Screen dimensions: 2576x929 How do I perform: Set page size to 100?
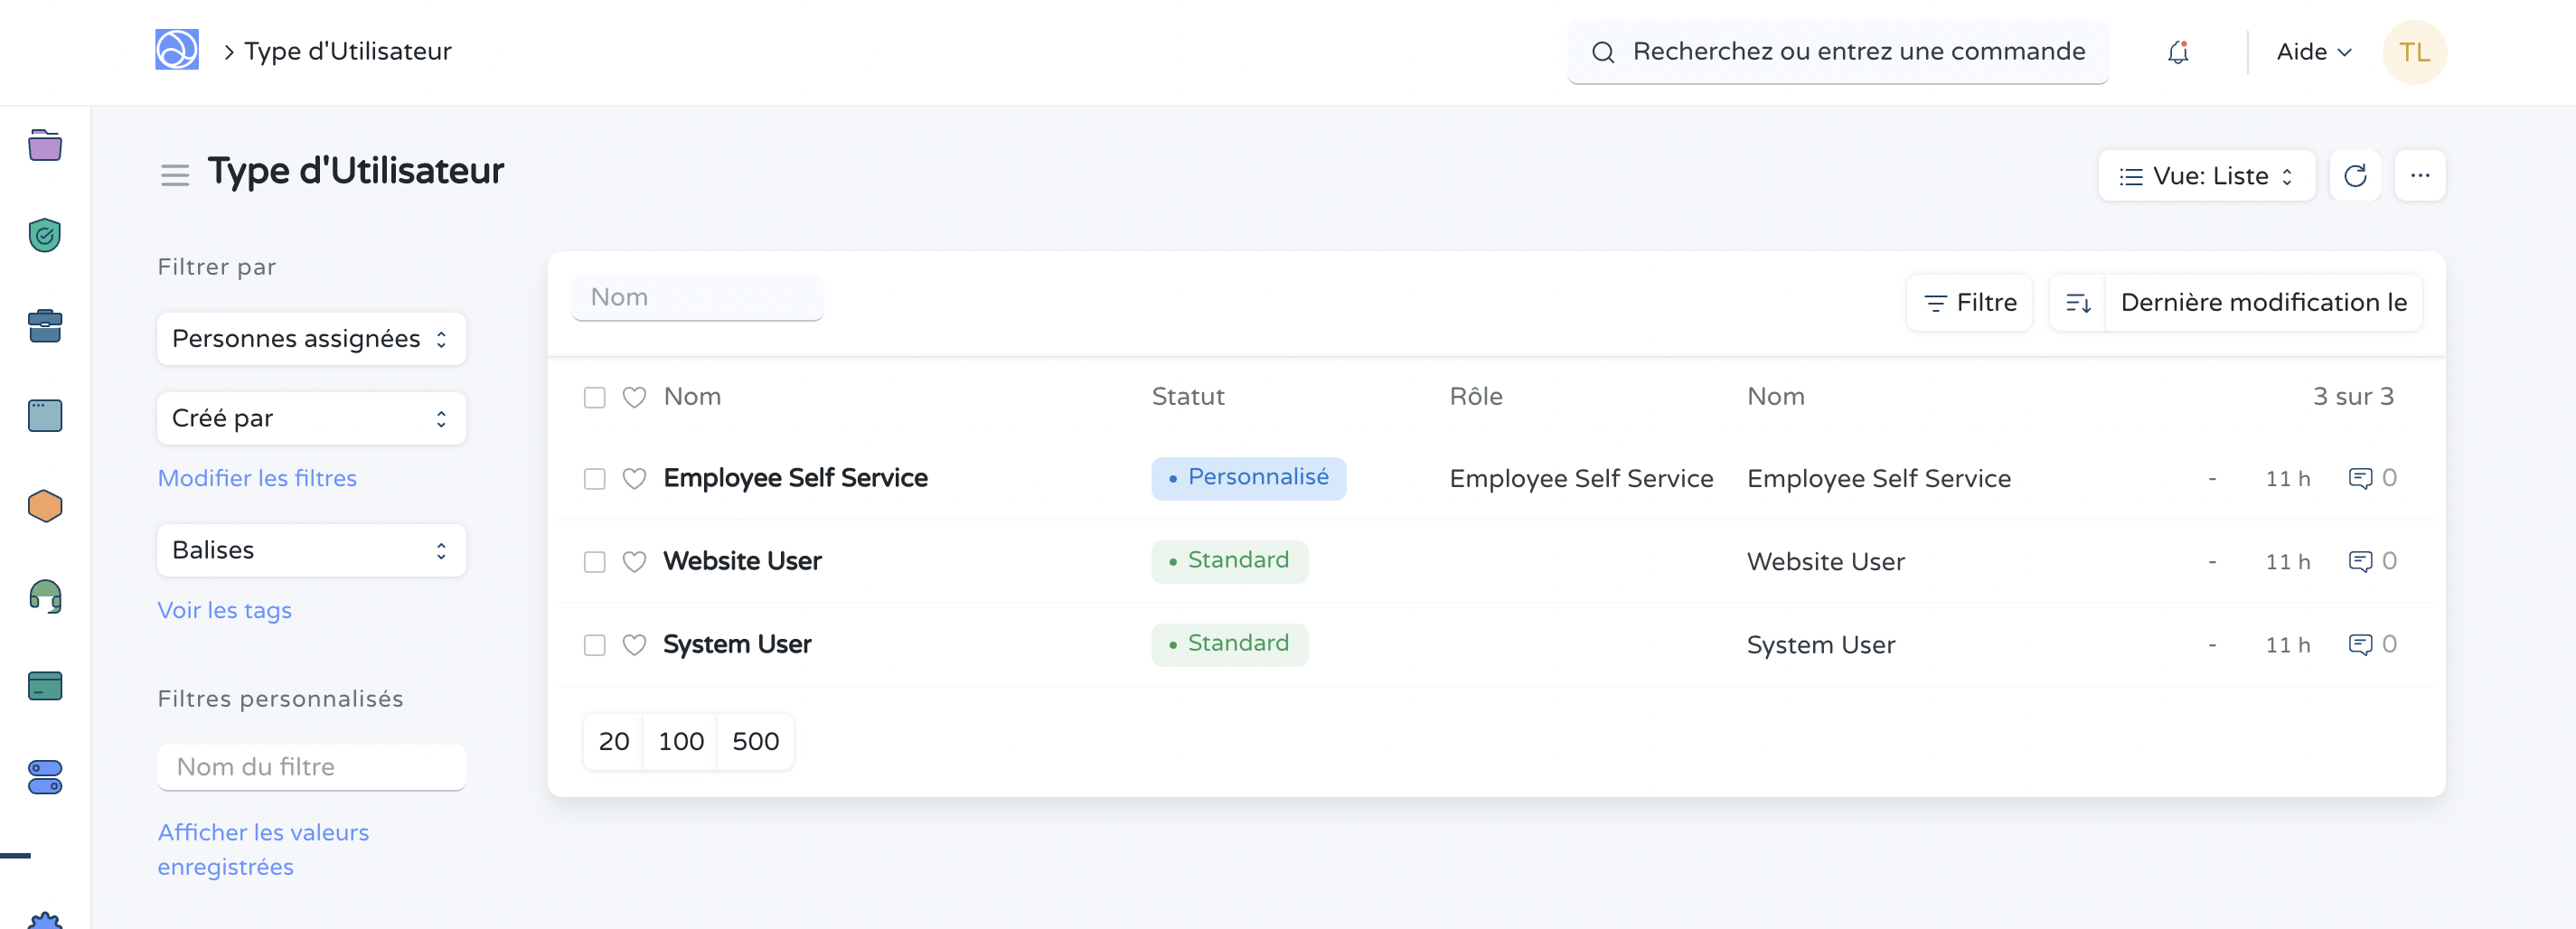pyautogui.click(x=680, y=741)
